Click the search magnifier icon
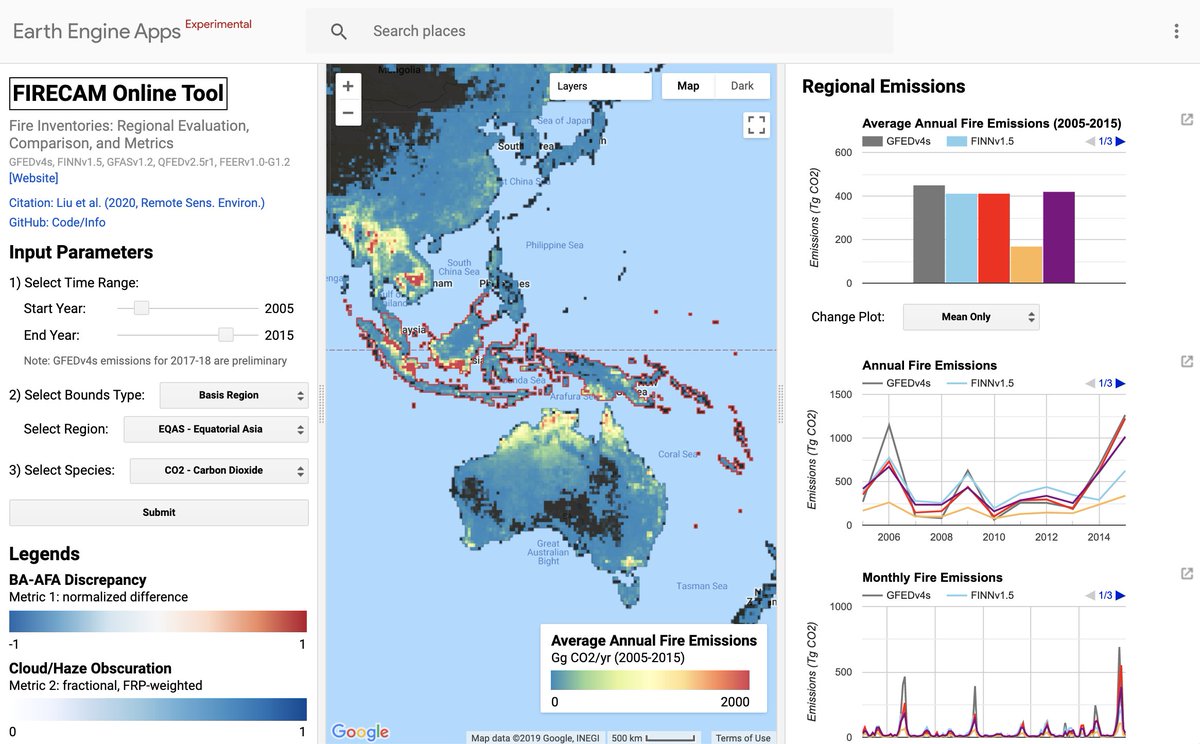This screenshot has height=744, width=1200. tap(339, 31)
